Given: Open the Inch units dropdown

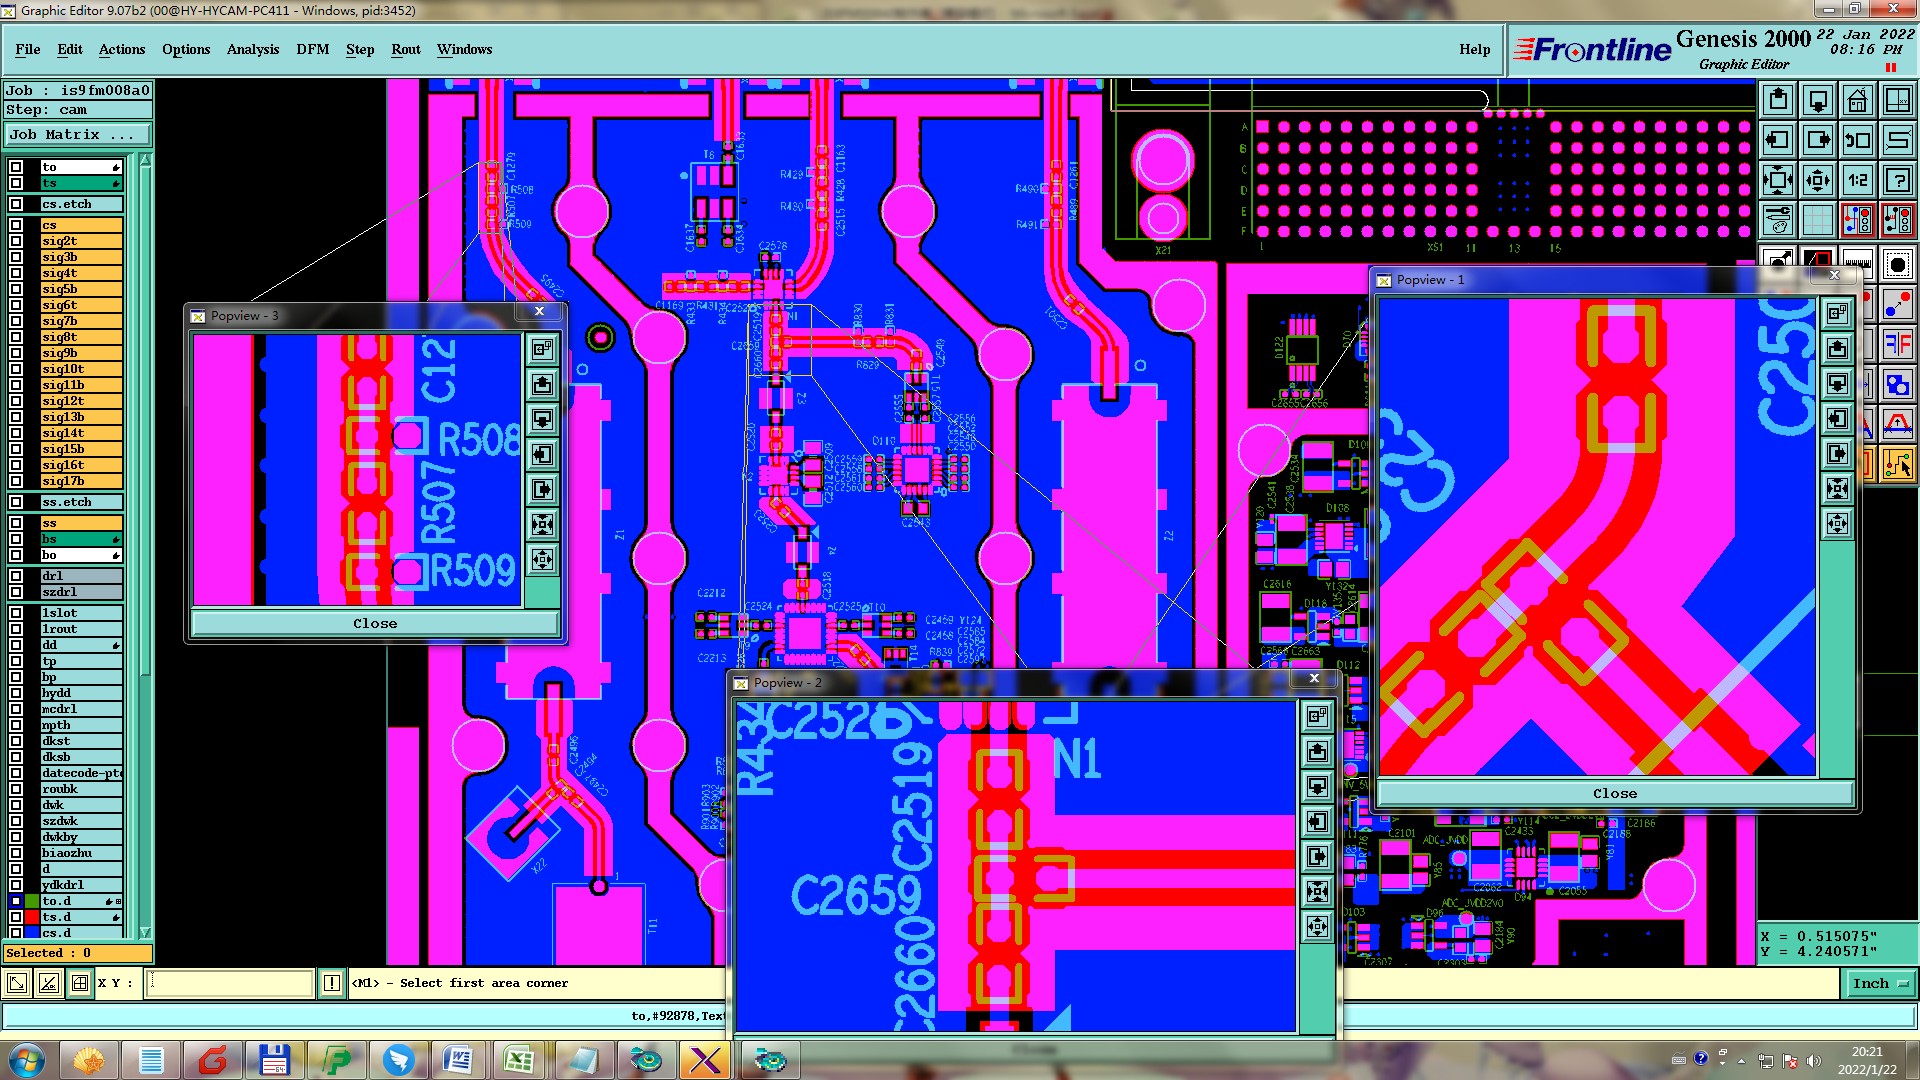Looking at the screenshot, I should click(x=1880, y=984).
